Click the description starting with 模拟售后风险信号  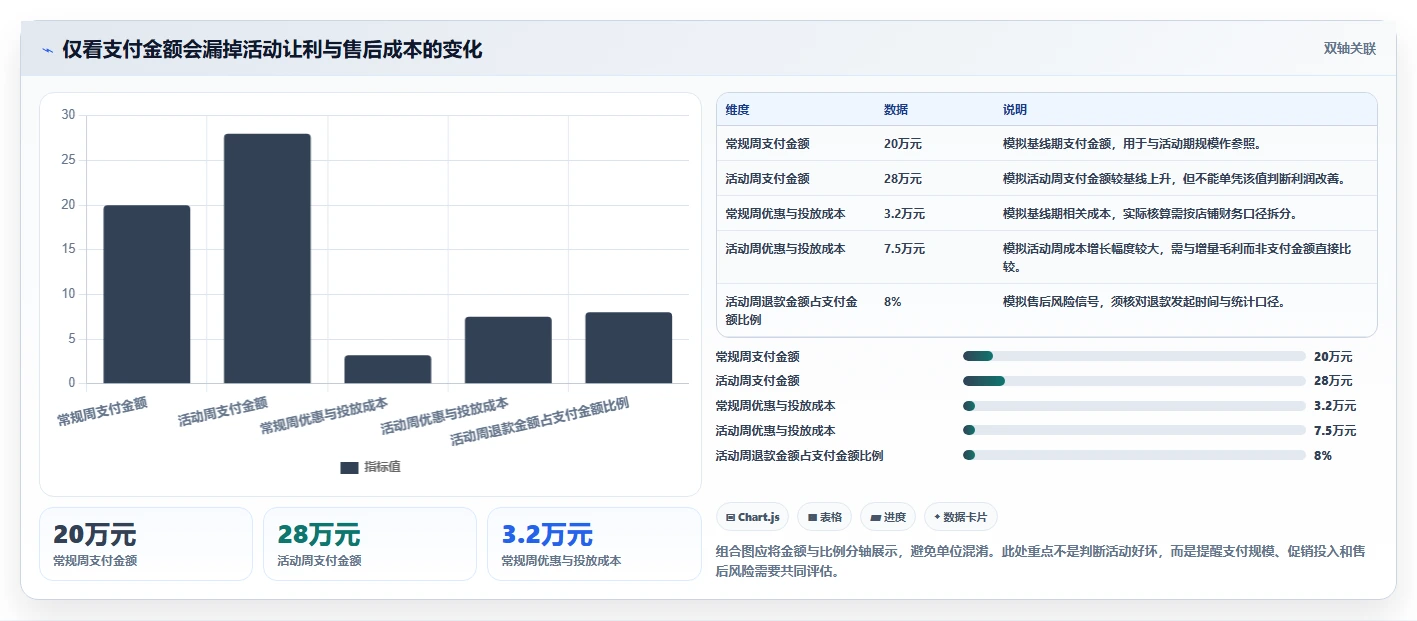point(1144,302)
